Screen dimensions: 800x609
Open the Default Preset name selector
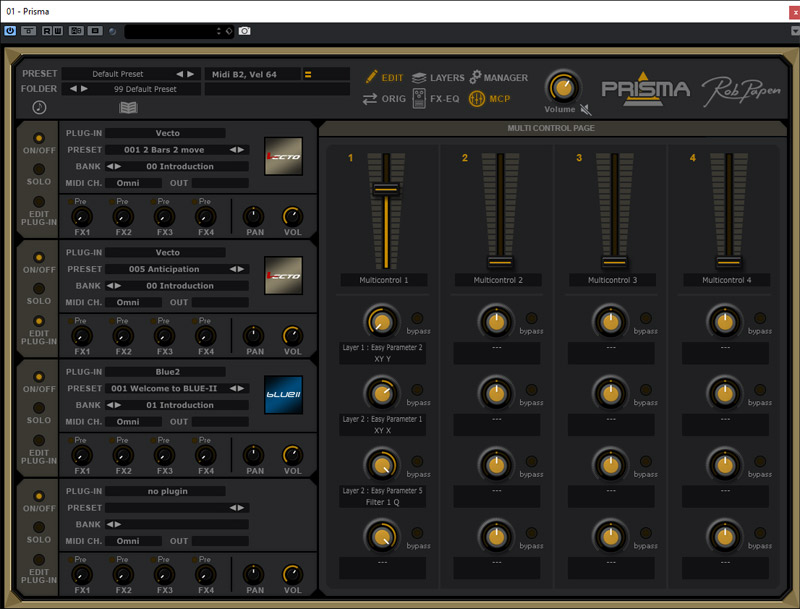119,74
